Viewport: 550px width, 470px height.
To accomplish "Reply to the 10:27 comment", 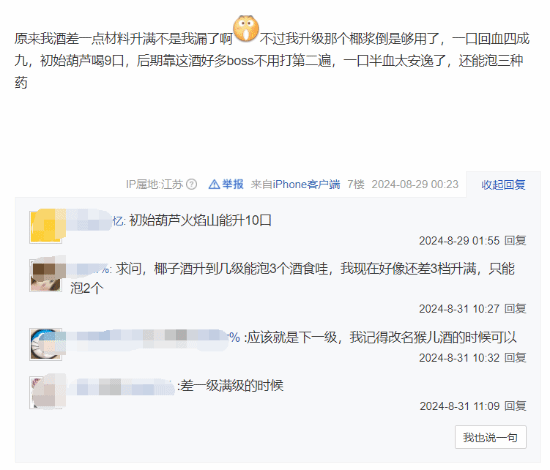I will [515, 309].
